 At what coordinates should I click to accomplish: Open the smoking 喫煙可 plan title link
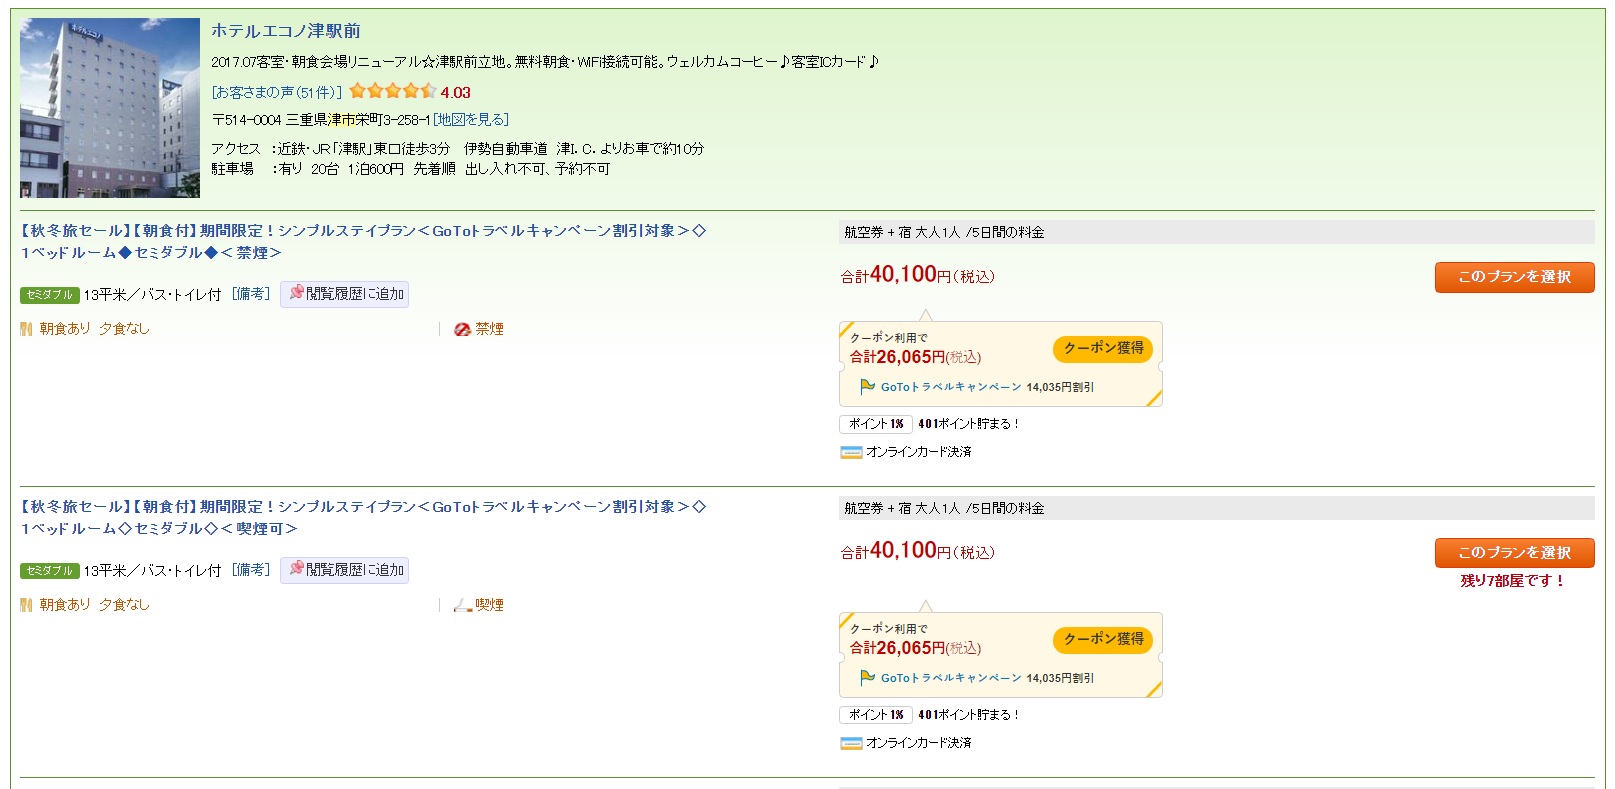click(x=363, y=518)
